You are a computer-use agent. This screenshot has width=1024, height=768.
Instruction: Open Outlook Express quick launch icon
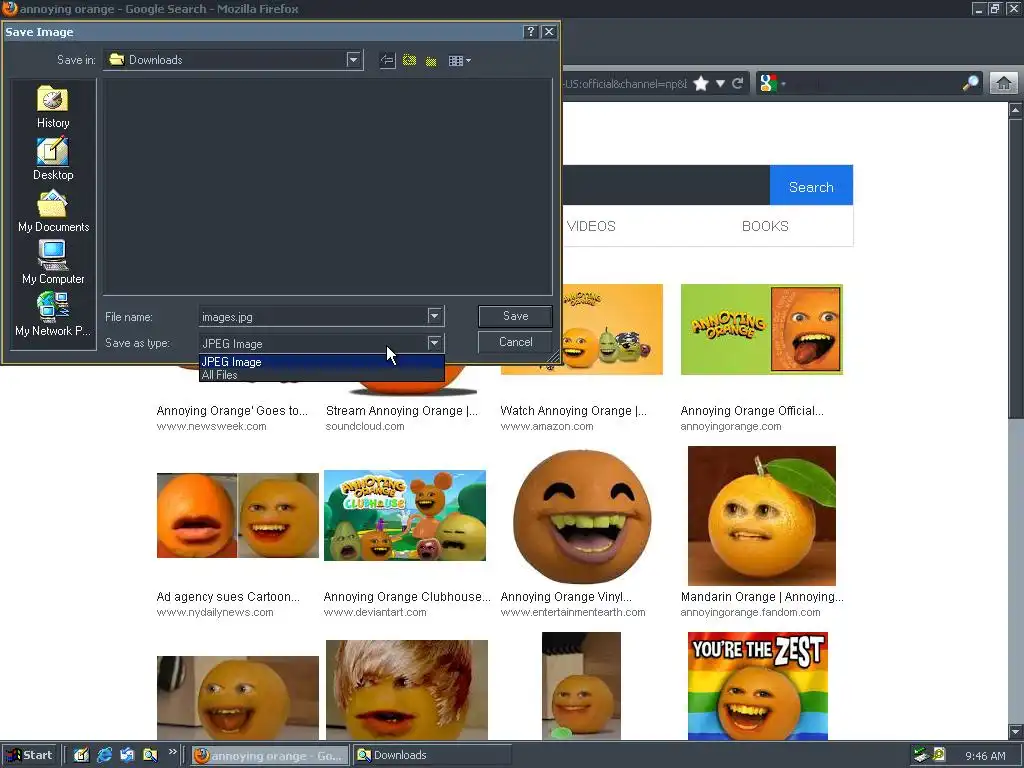pos(127,755)
